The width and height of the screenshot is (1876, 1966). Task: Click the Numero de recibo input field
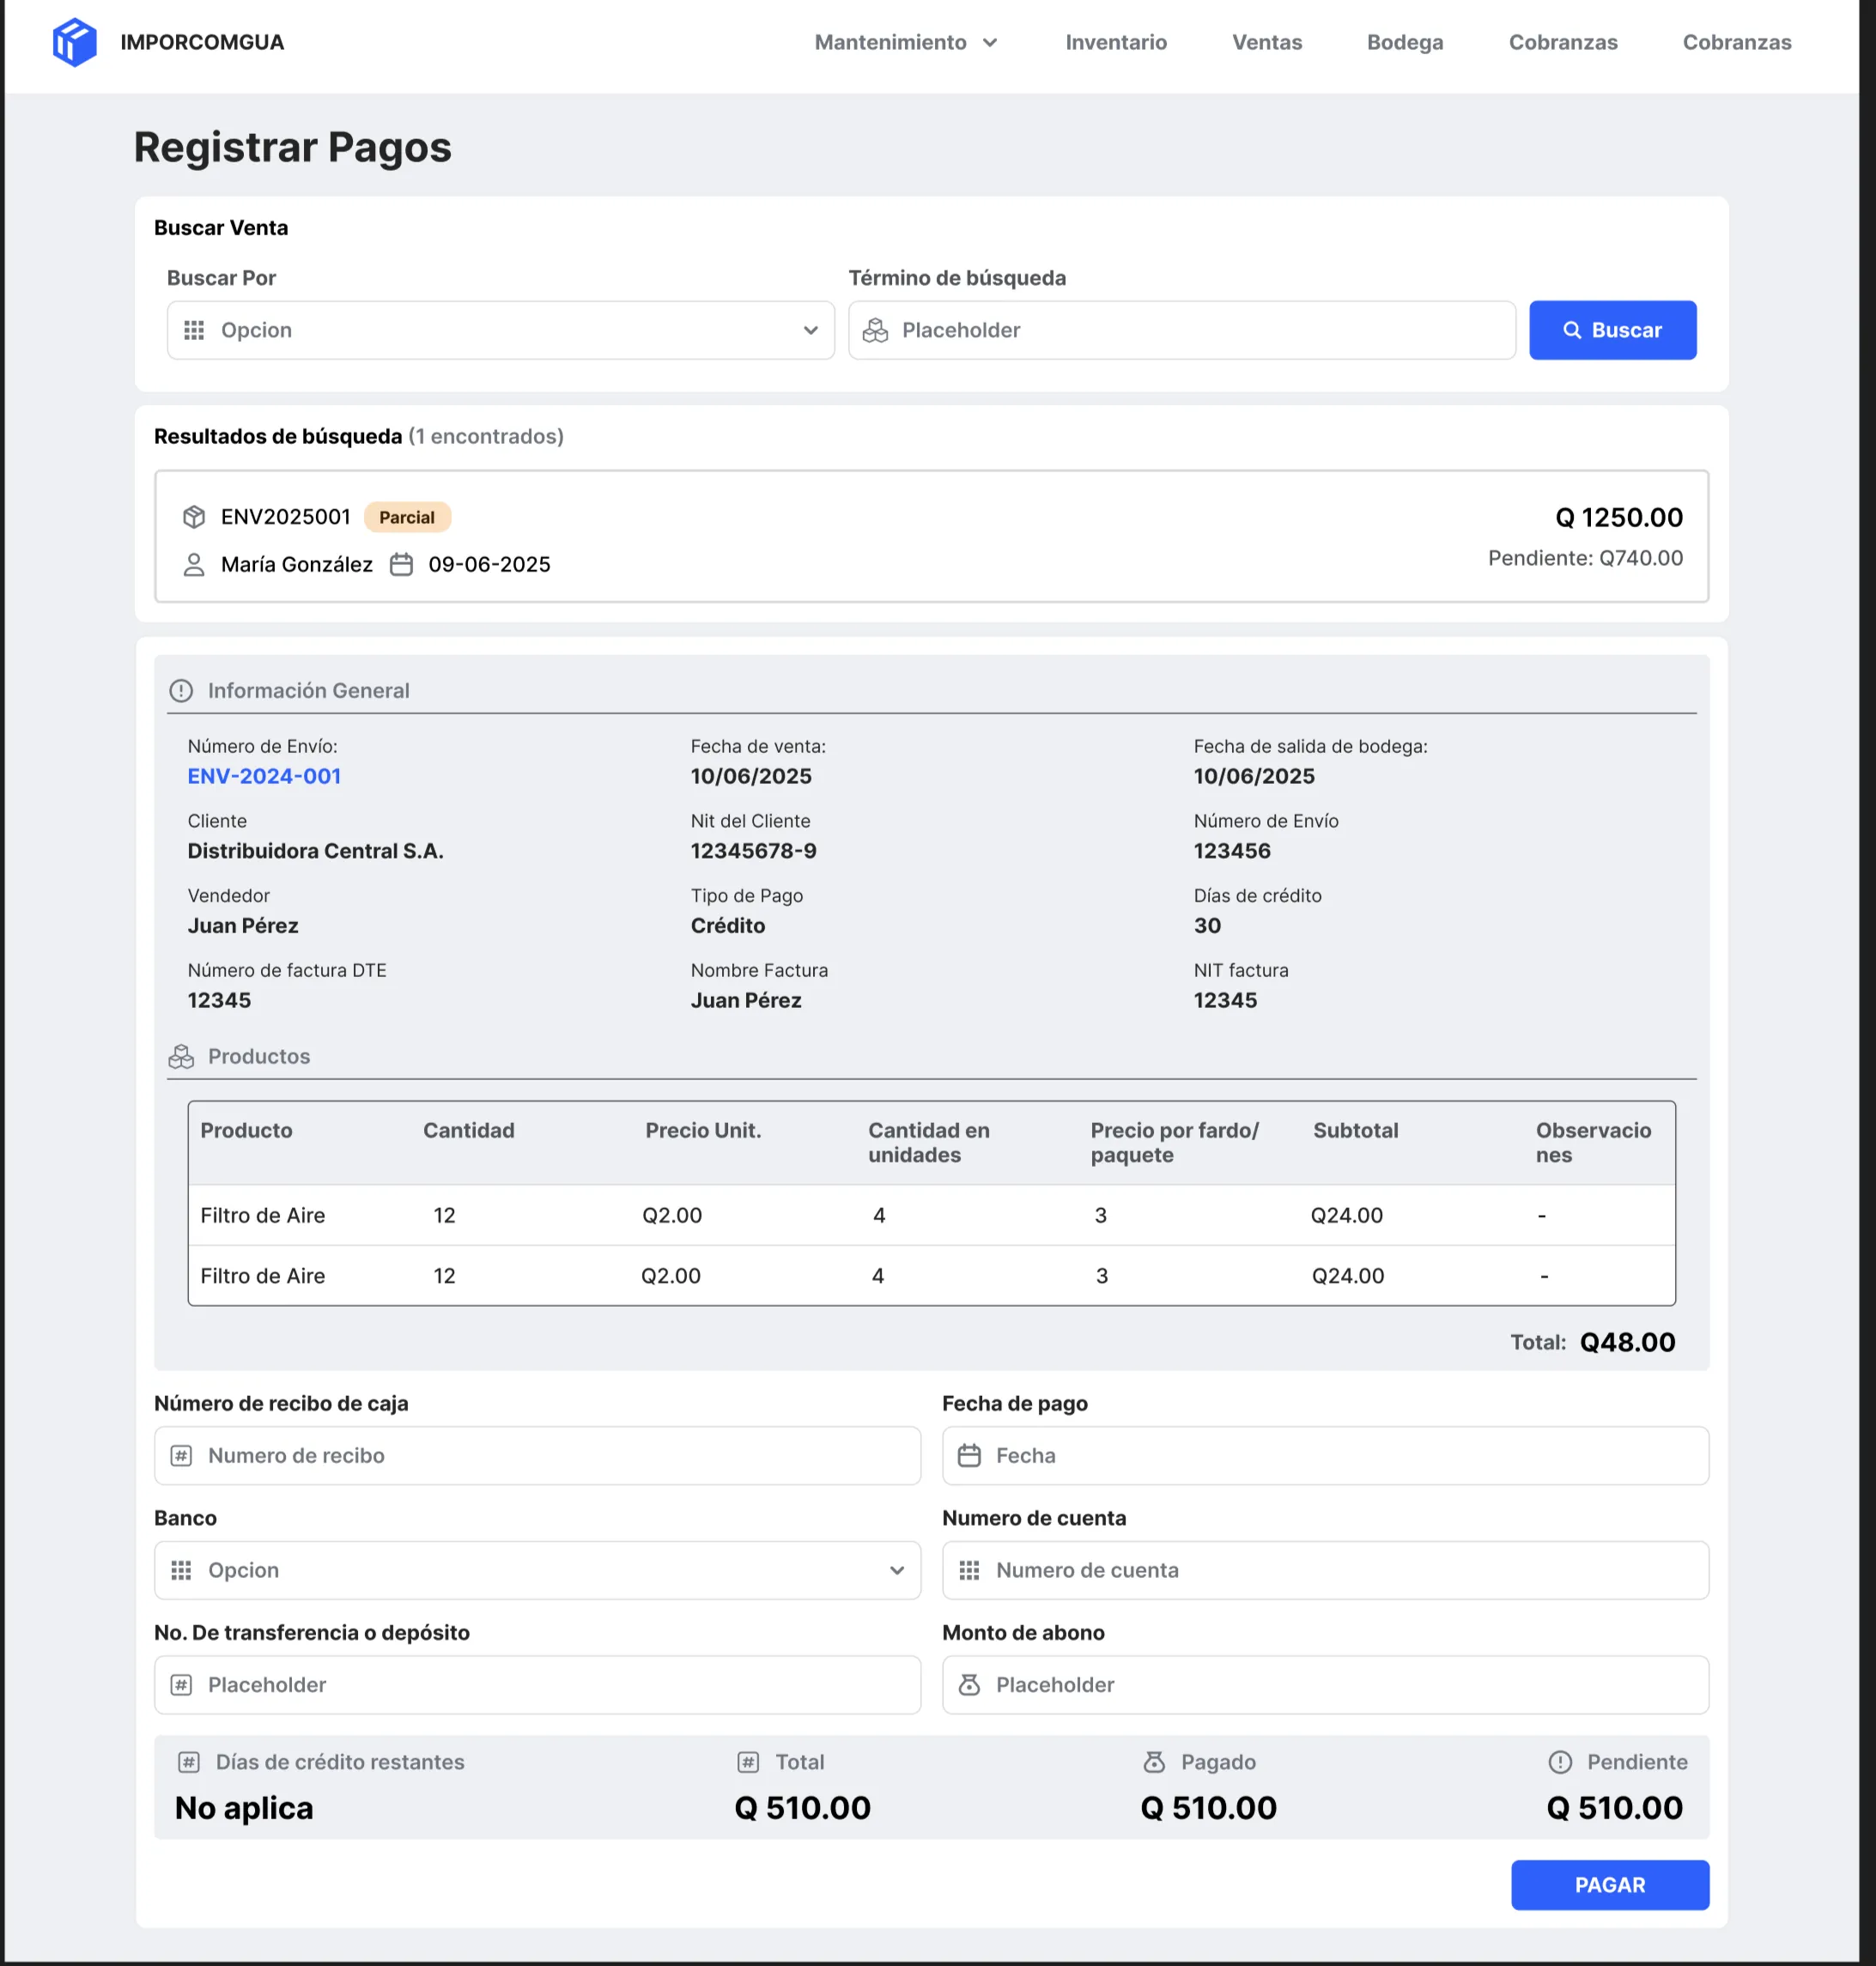pos(537,1456)
